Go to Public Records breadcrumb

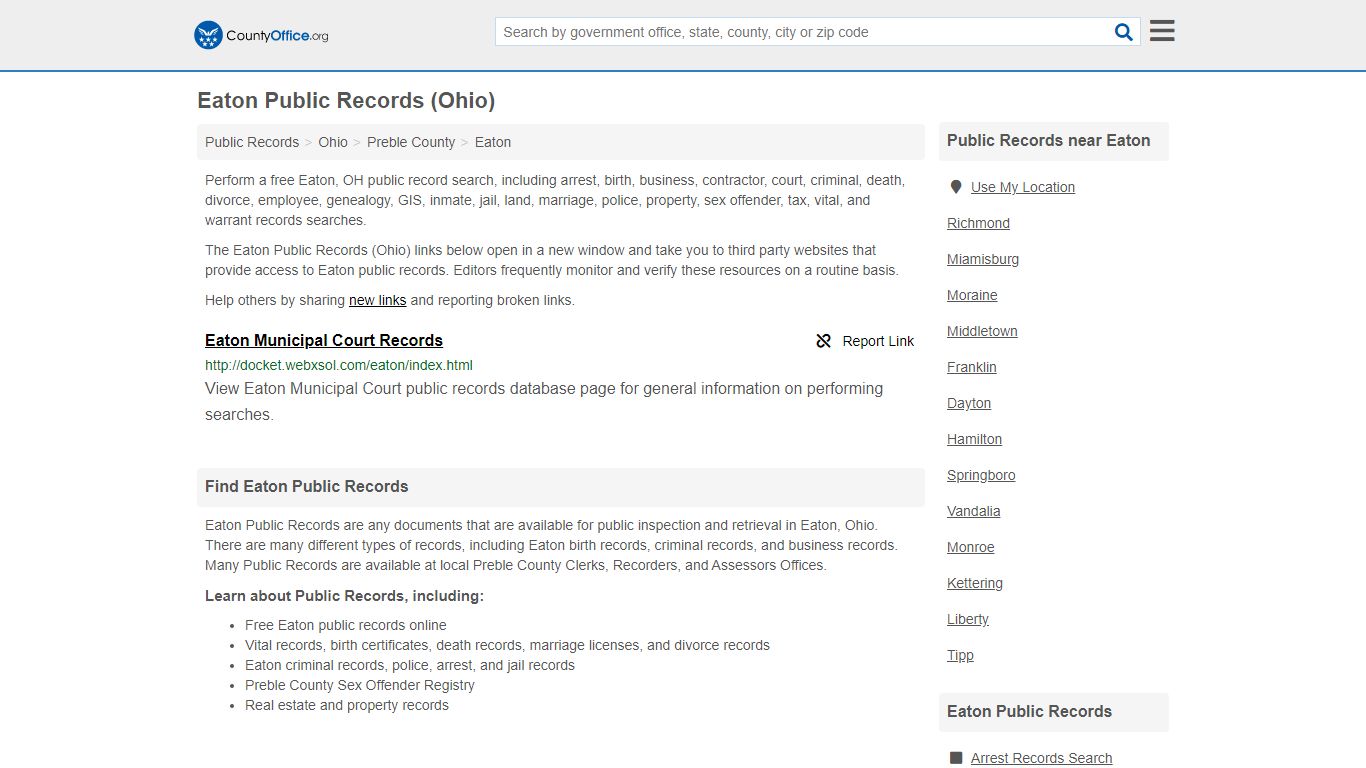pyautogui.click(x=252, y=142)
